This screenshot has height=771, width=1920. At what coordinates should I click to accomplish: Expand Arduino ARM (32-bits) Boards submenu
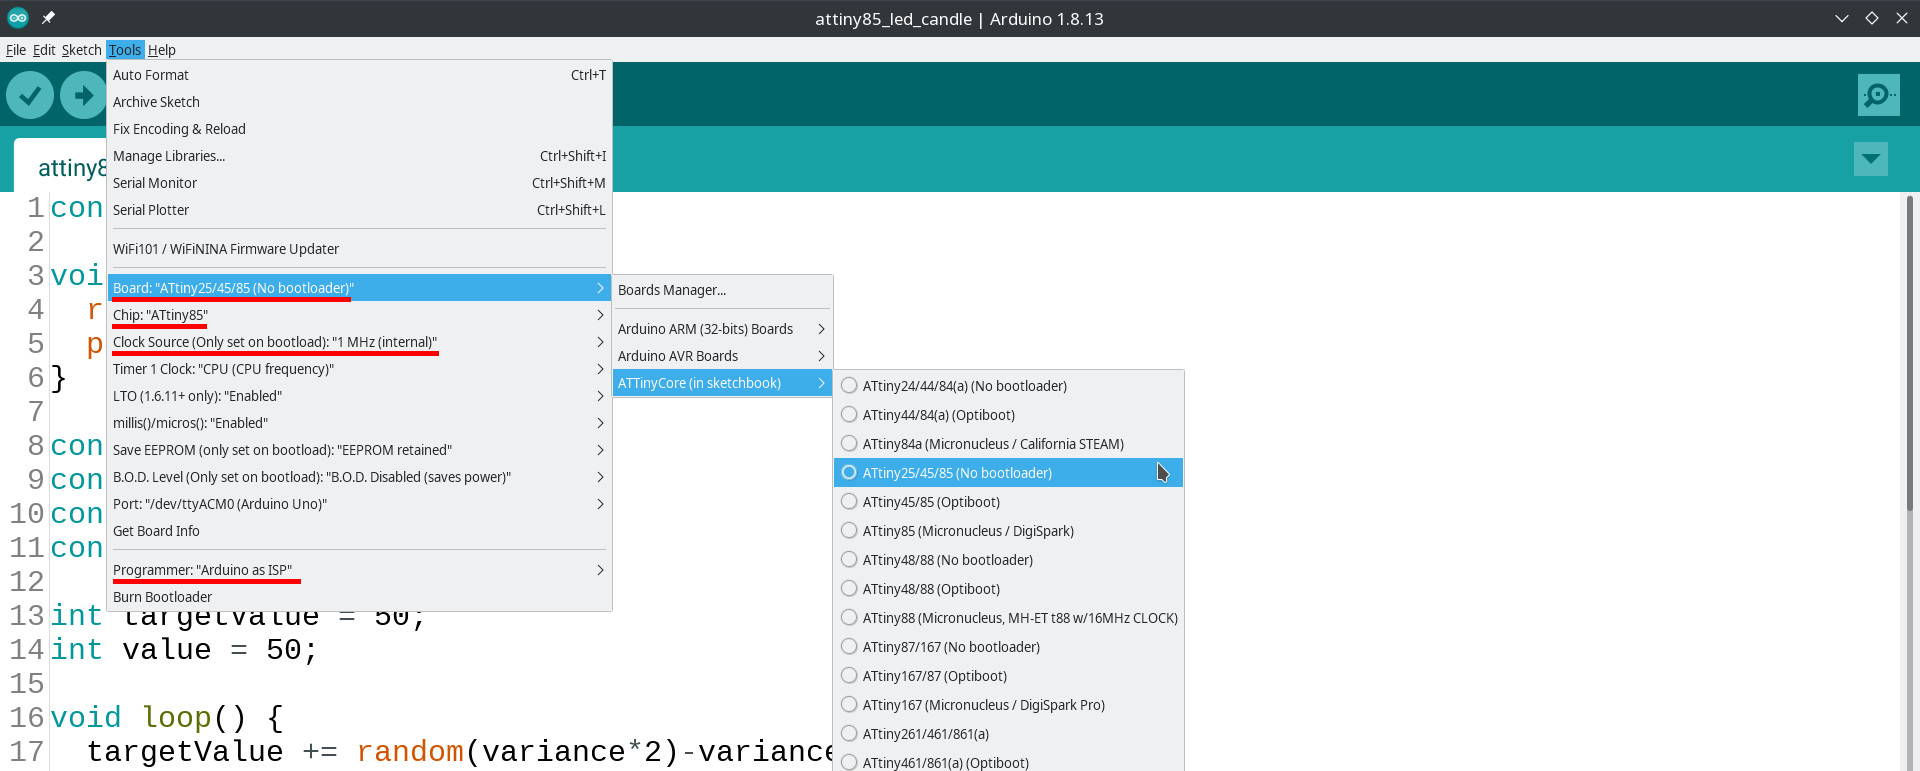click(x=722, y=329)
